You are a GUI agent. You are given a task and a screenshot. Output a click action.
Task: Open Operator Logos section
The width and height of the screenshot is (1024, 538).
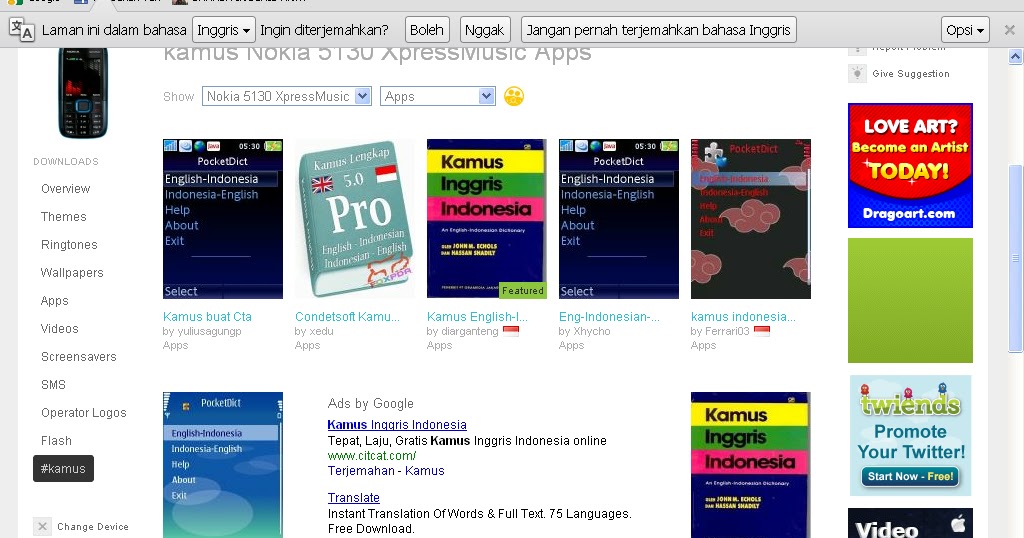[84, 413]
